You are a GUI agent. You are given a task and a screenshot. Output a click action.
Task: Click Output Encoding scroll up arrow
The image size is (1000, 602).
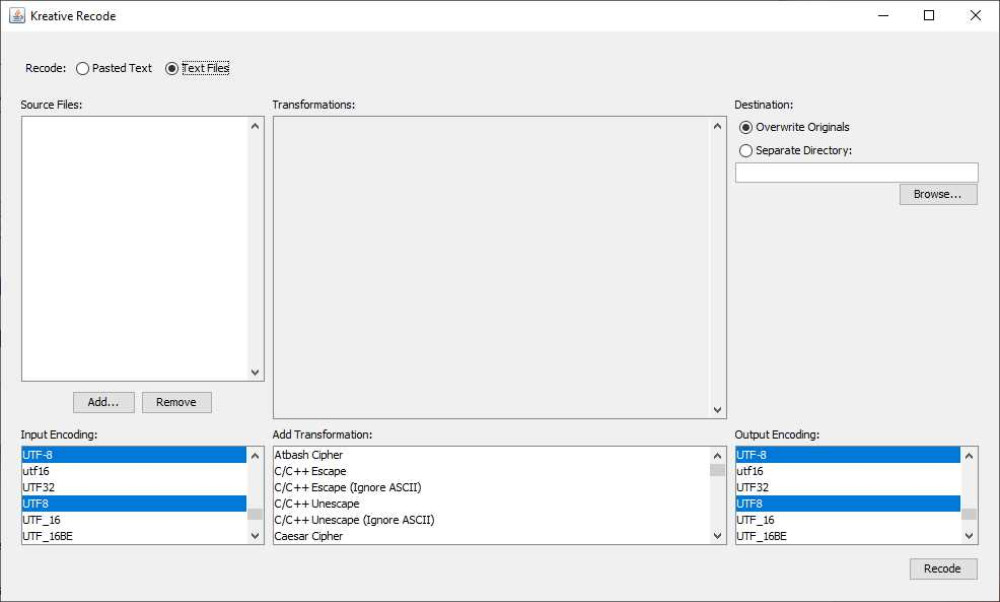pos(969,455)
